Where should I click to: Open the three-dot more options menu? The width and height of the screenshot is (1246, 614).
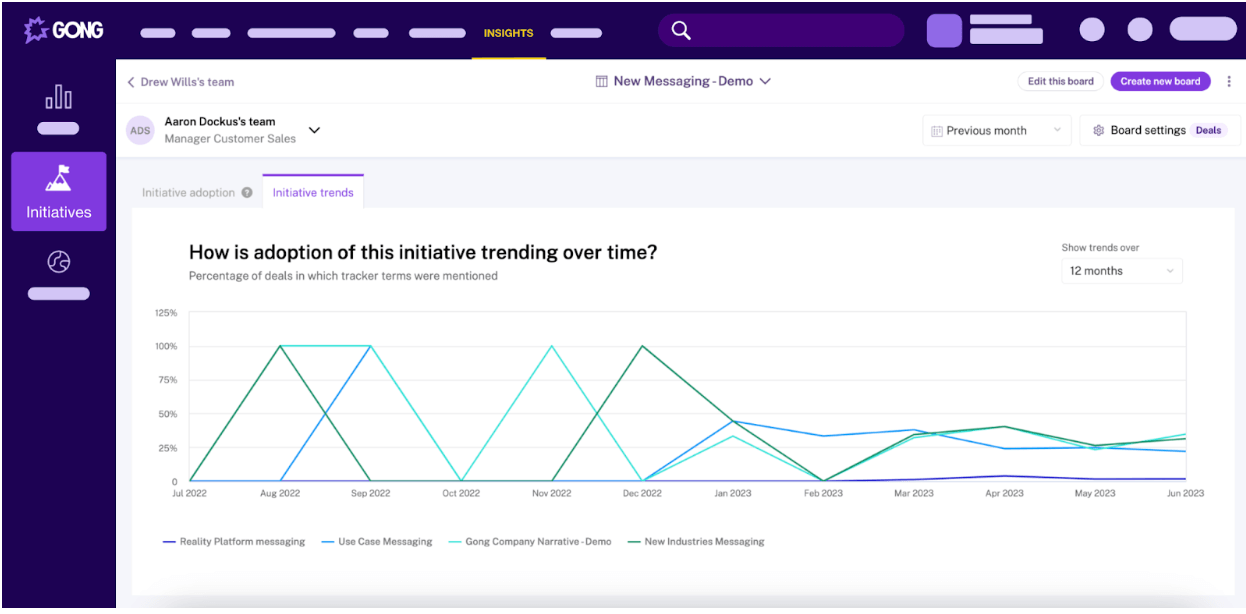[1229, 81]
